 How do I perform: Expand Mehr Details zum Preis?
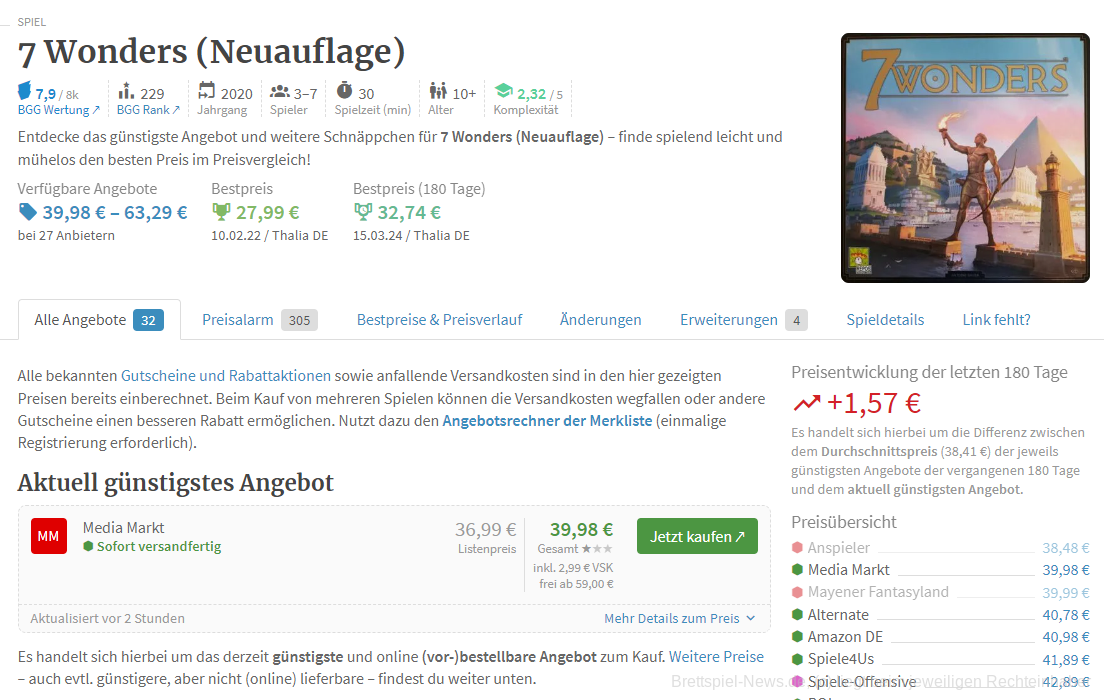(680, 618)
